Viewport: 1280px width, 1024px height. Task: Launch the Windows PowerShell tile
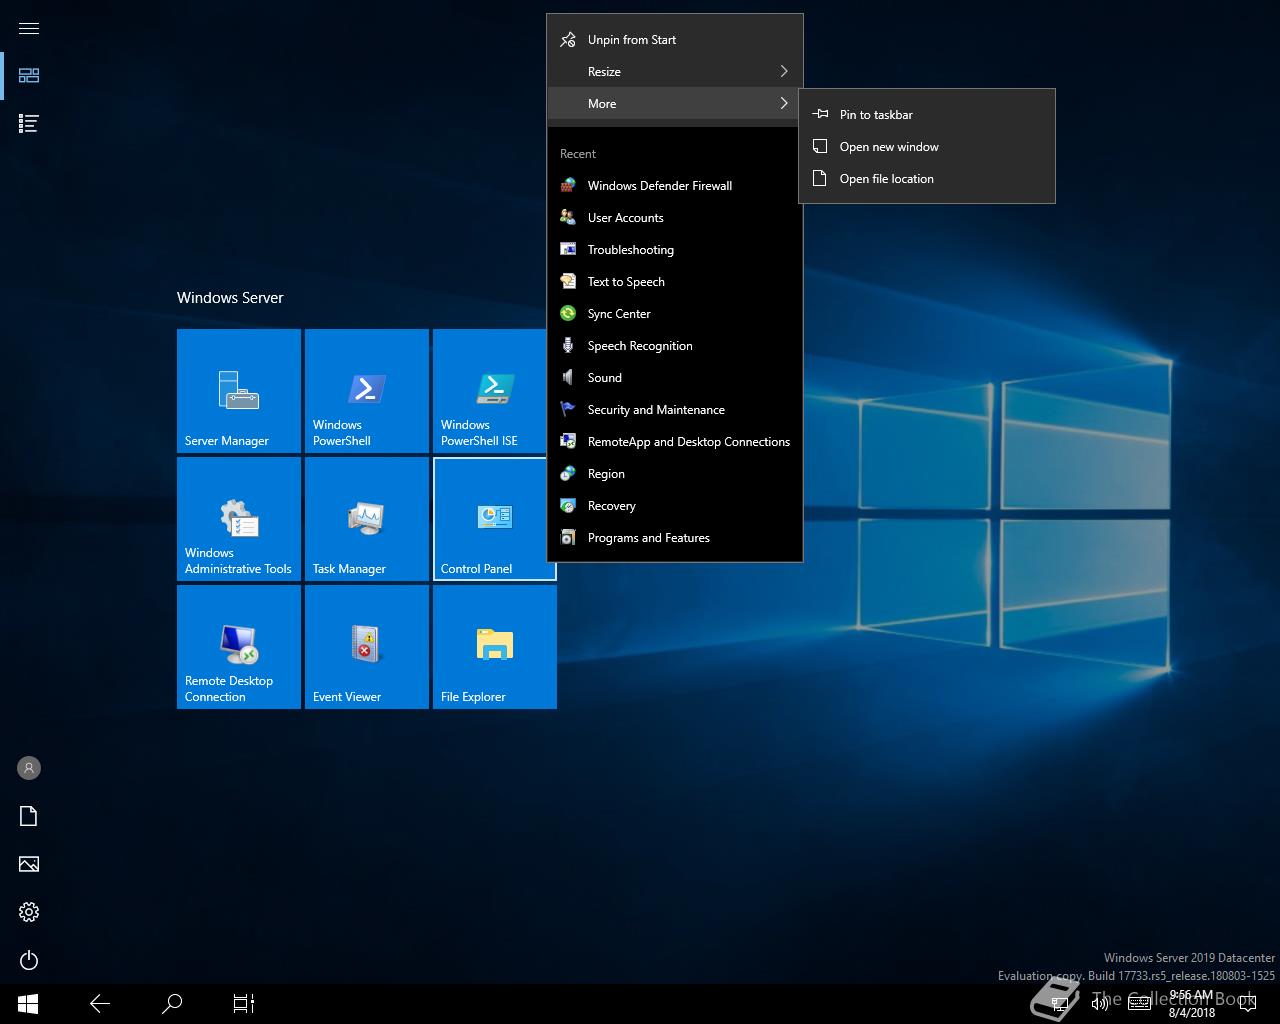[367, 391]
